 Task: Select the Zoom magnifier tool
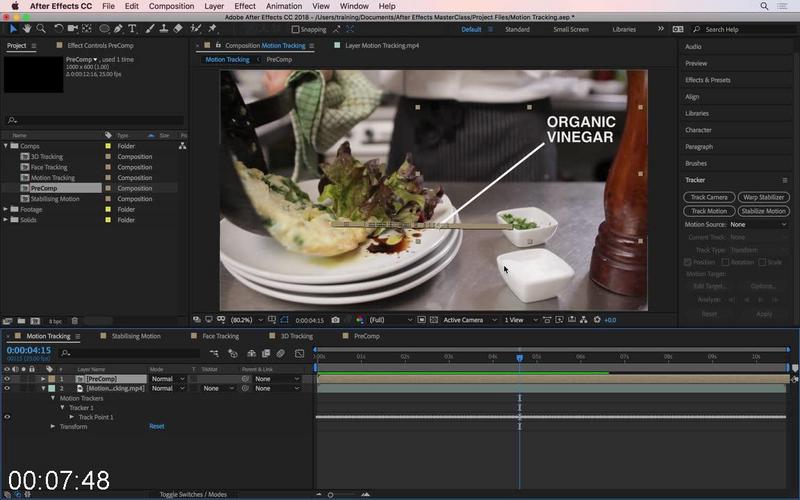(41, 29)
